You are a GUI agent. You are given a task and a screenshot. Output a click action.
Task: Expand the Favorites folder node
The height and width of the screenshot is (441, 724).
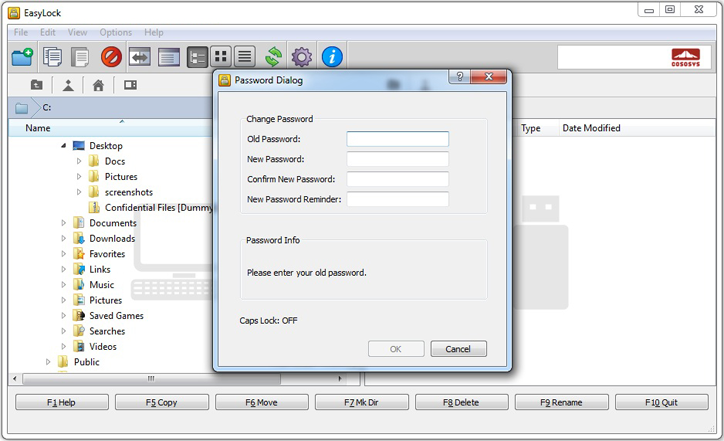[64, 254]
